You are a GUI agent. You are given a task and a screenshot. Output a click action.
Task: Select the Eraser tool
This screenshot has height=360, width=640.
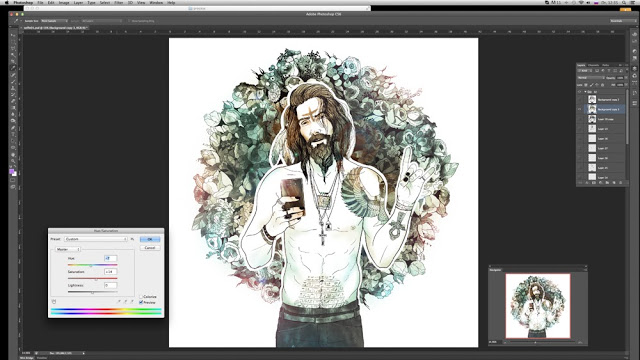click(13, 101)
